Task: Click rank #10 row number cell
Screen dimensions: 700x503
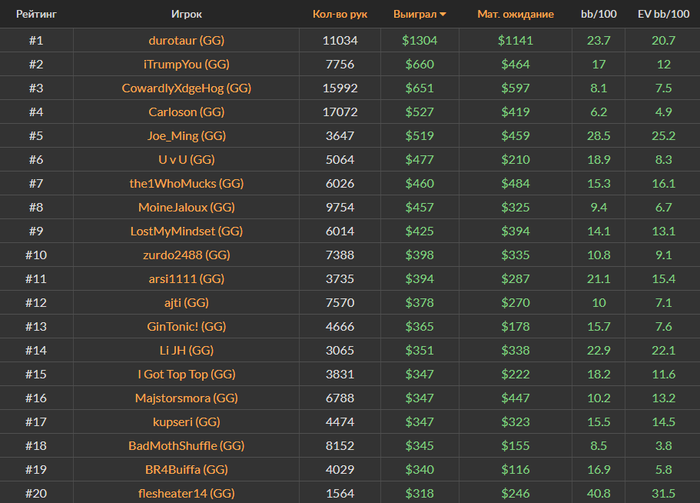Action: 35,255
